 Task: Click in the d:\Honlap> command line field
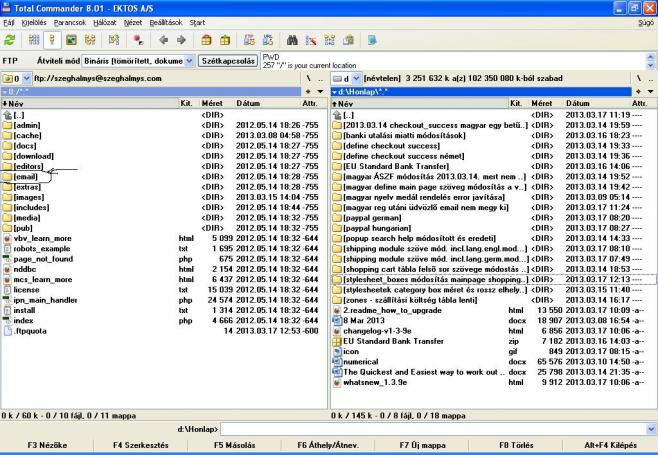click(433, 429)
